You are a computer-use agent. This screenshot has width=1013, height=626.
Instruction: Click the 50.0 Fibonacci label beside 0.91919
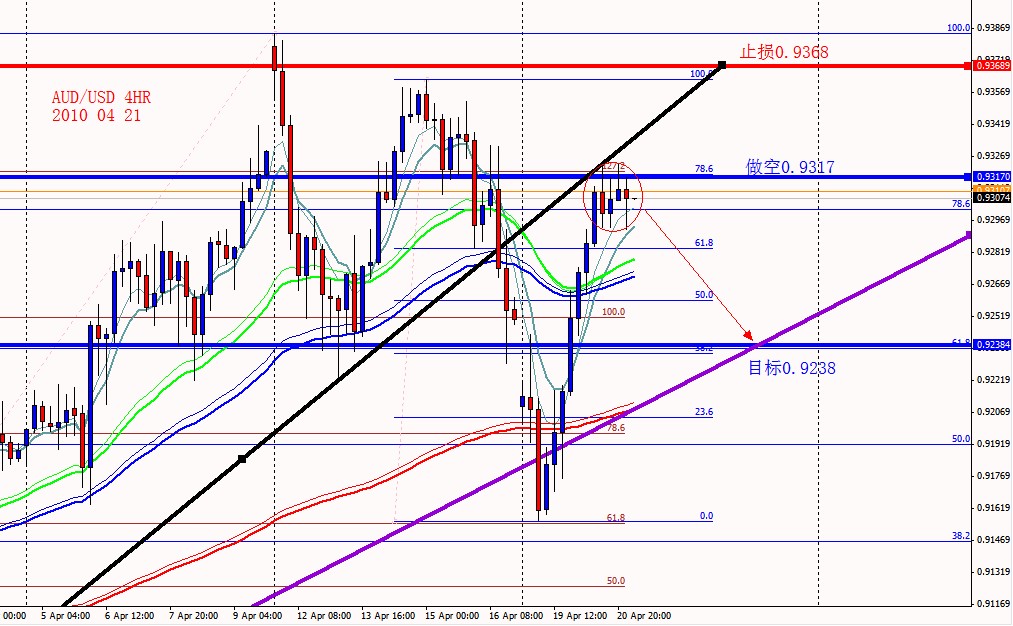961,439
